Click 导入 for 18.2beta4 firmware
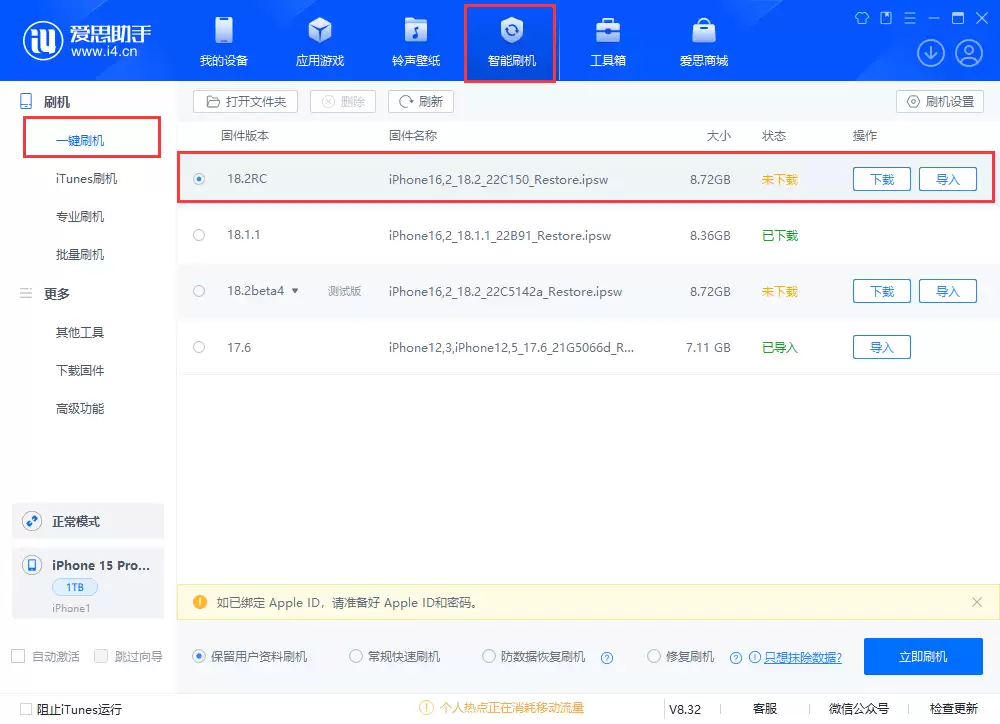The image size is (1000, 724). pyautogui.click(x=947, y=292)
